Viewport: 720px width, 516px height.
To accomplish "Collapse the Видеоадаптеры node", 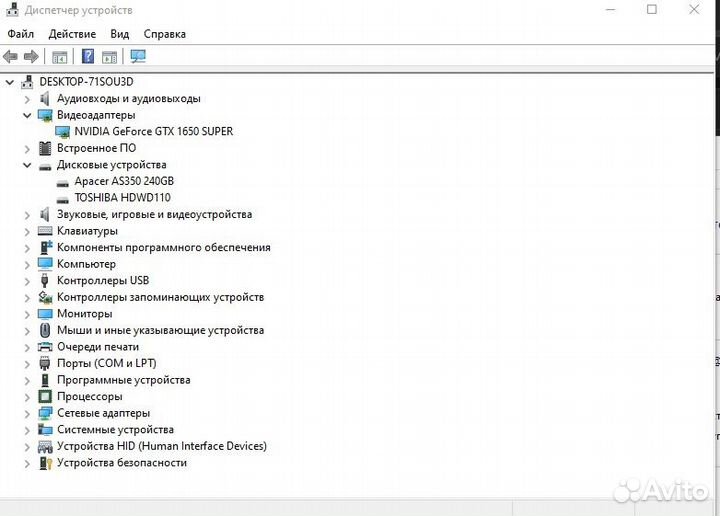I will click(x=27, y=115).
